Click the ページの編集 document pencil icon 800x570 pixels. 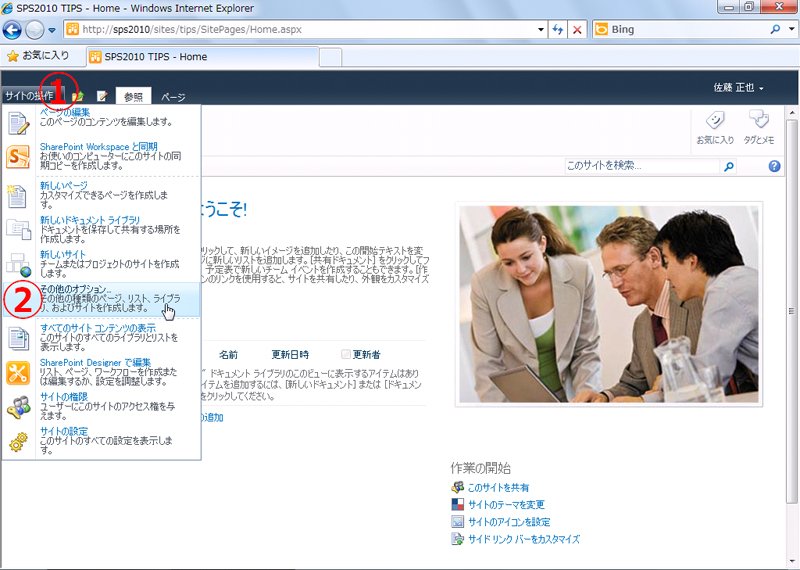click(18, 125)
